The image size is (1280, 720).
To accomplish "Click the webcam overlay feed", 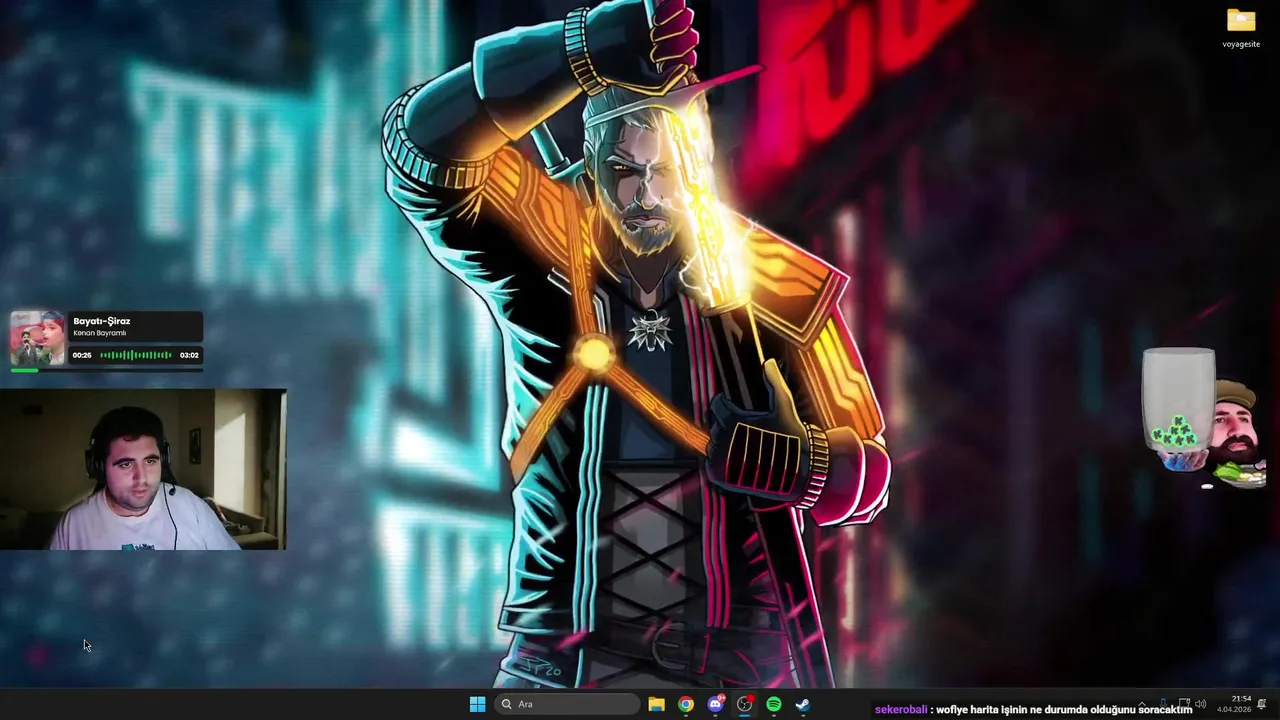I will (143, 470).
